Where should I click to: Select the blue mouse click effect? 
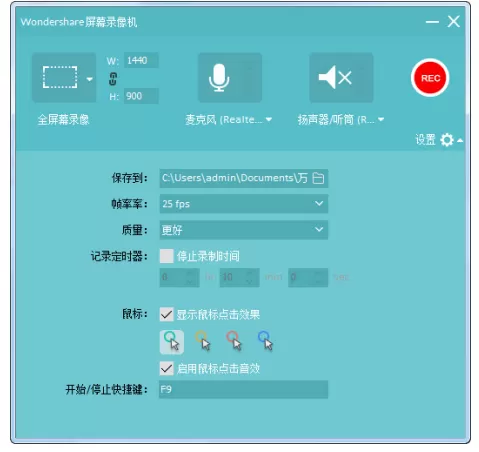tap(265, 341)
